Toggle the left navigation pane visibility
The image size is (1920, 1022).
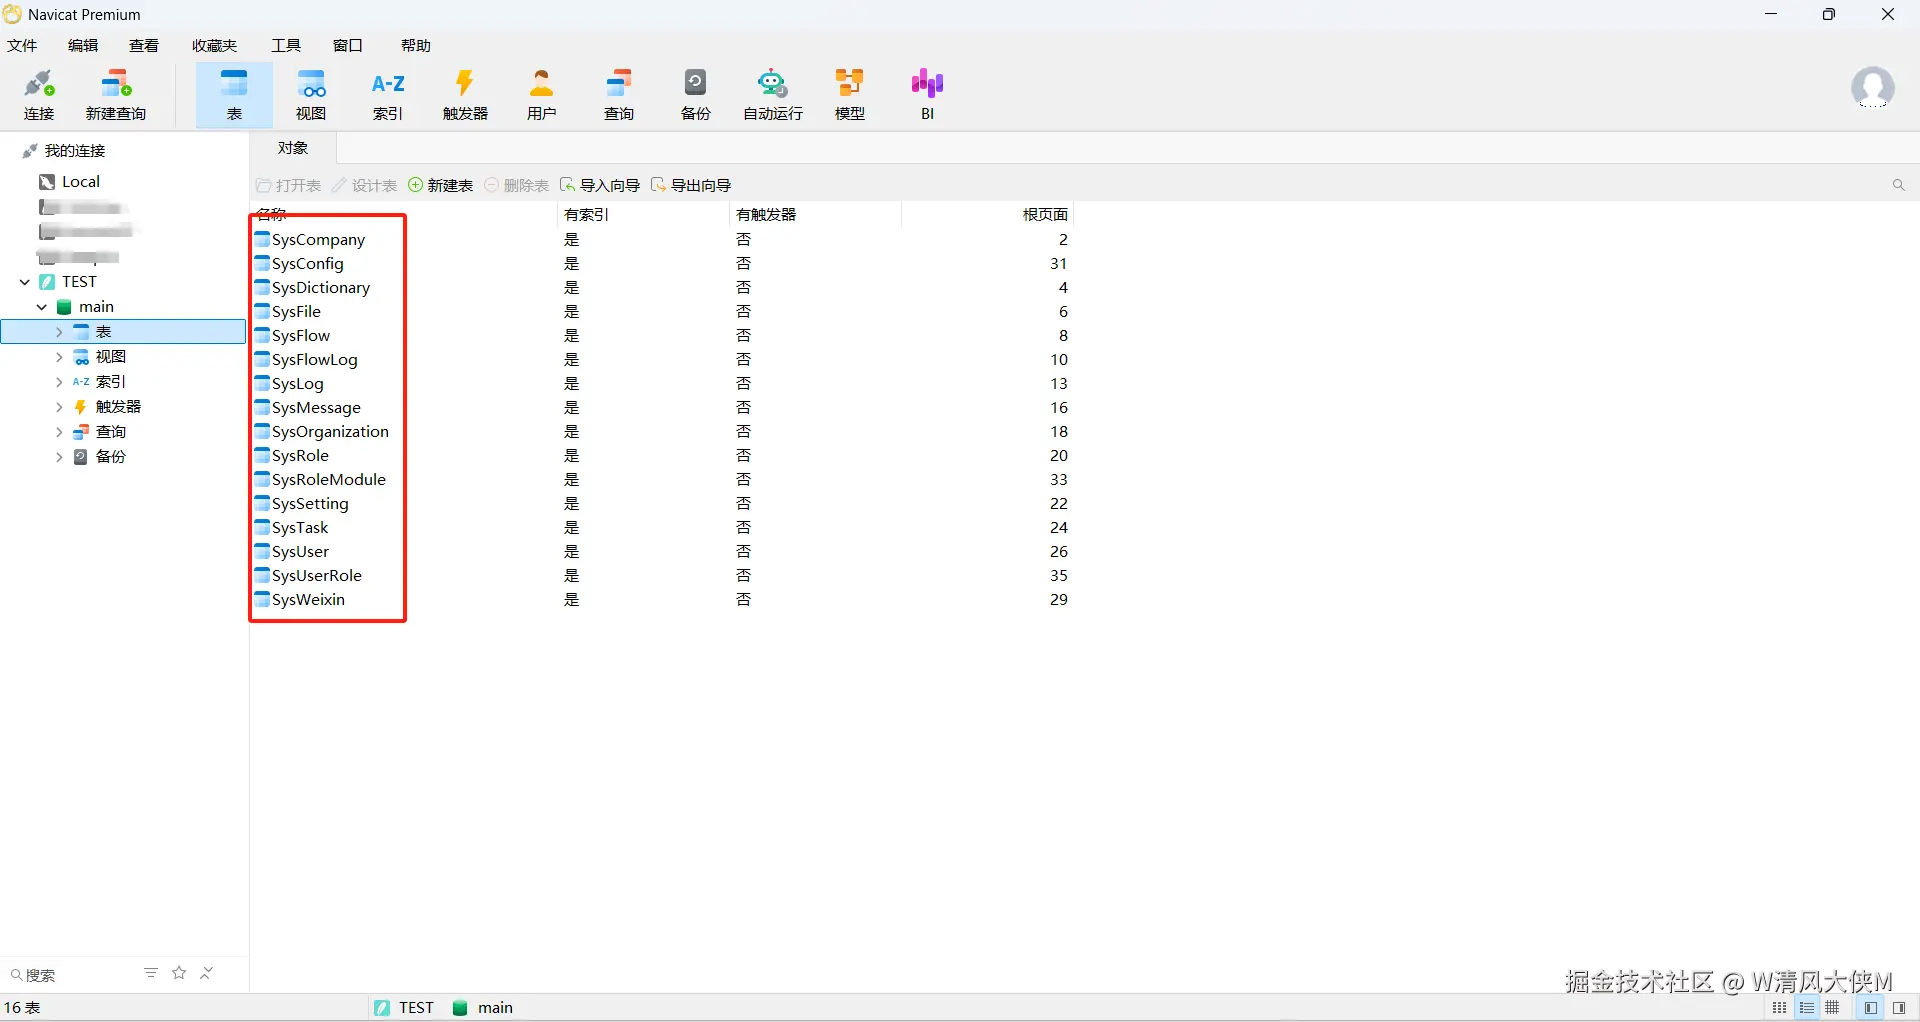(1870, 1008)
